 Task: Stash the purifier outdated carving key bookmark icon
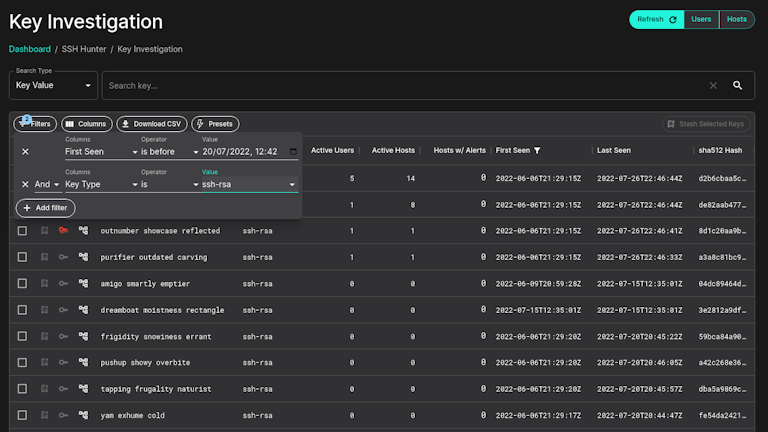[45, 257]
